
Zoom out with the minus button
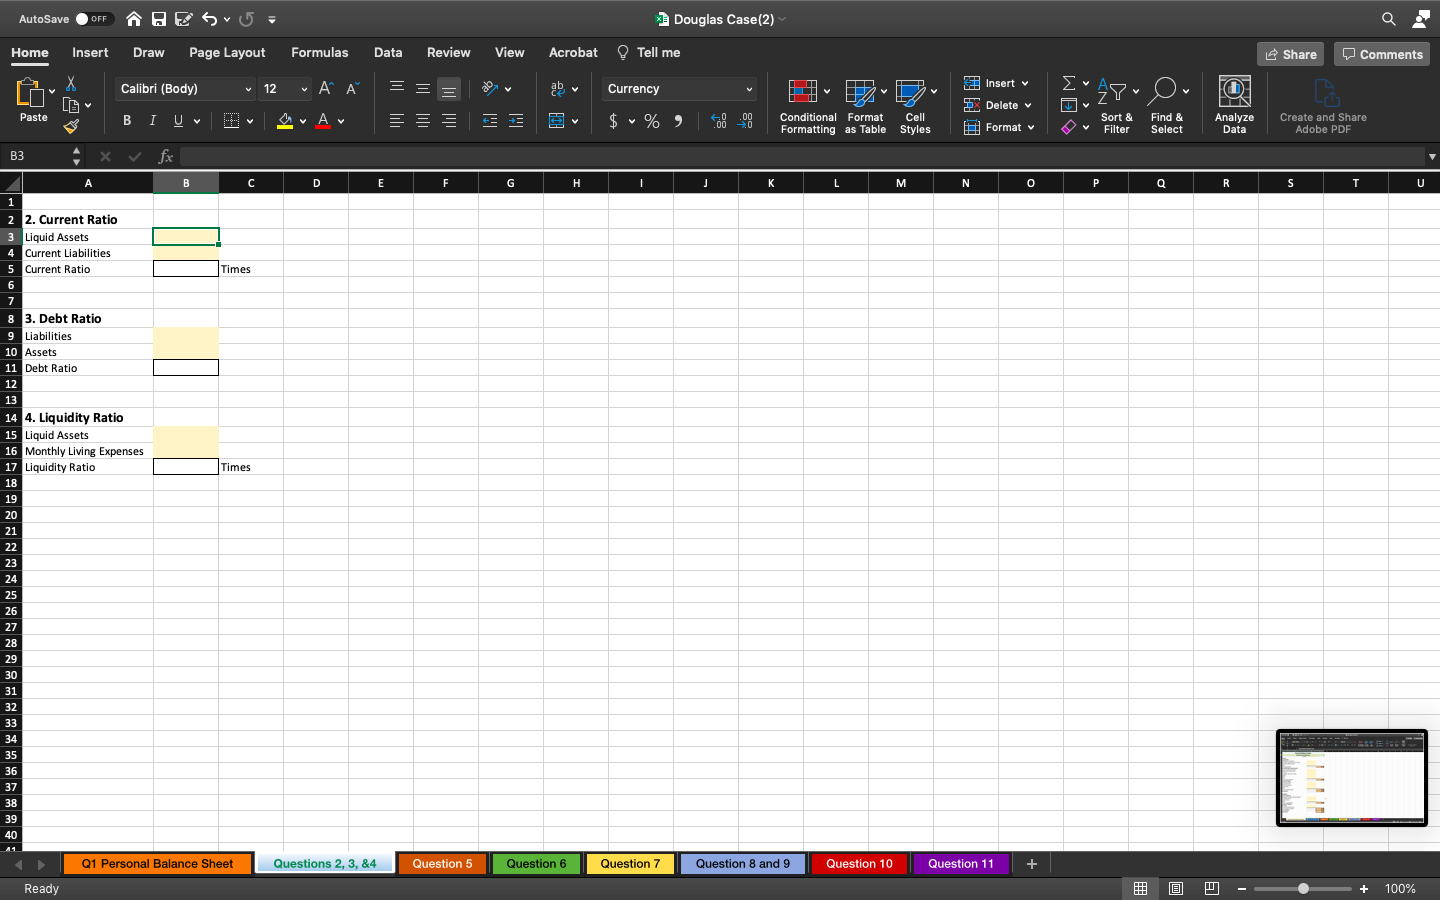[1242, 889]
